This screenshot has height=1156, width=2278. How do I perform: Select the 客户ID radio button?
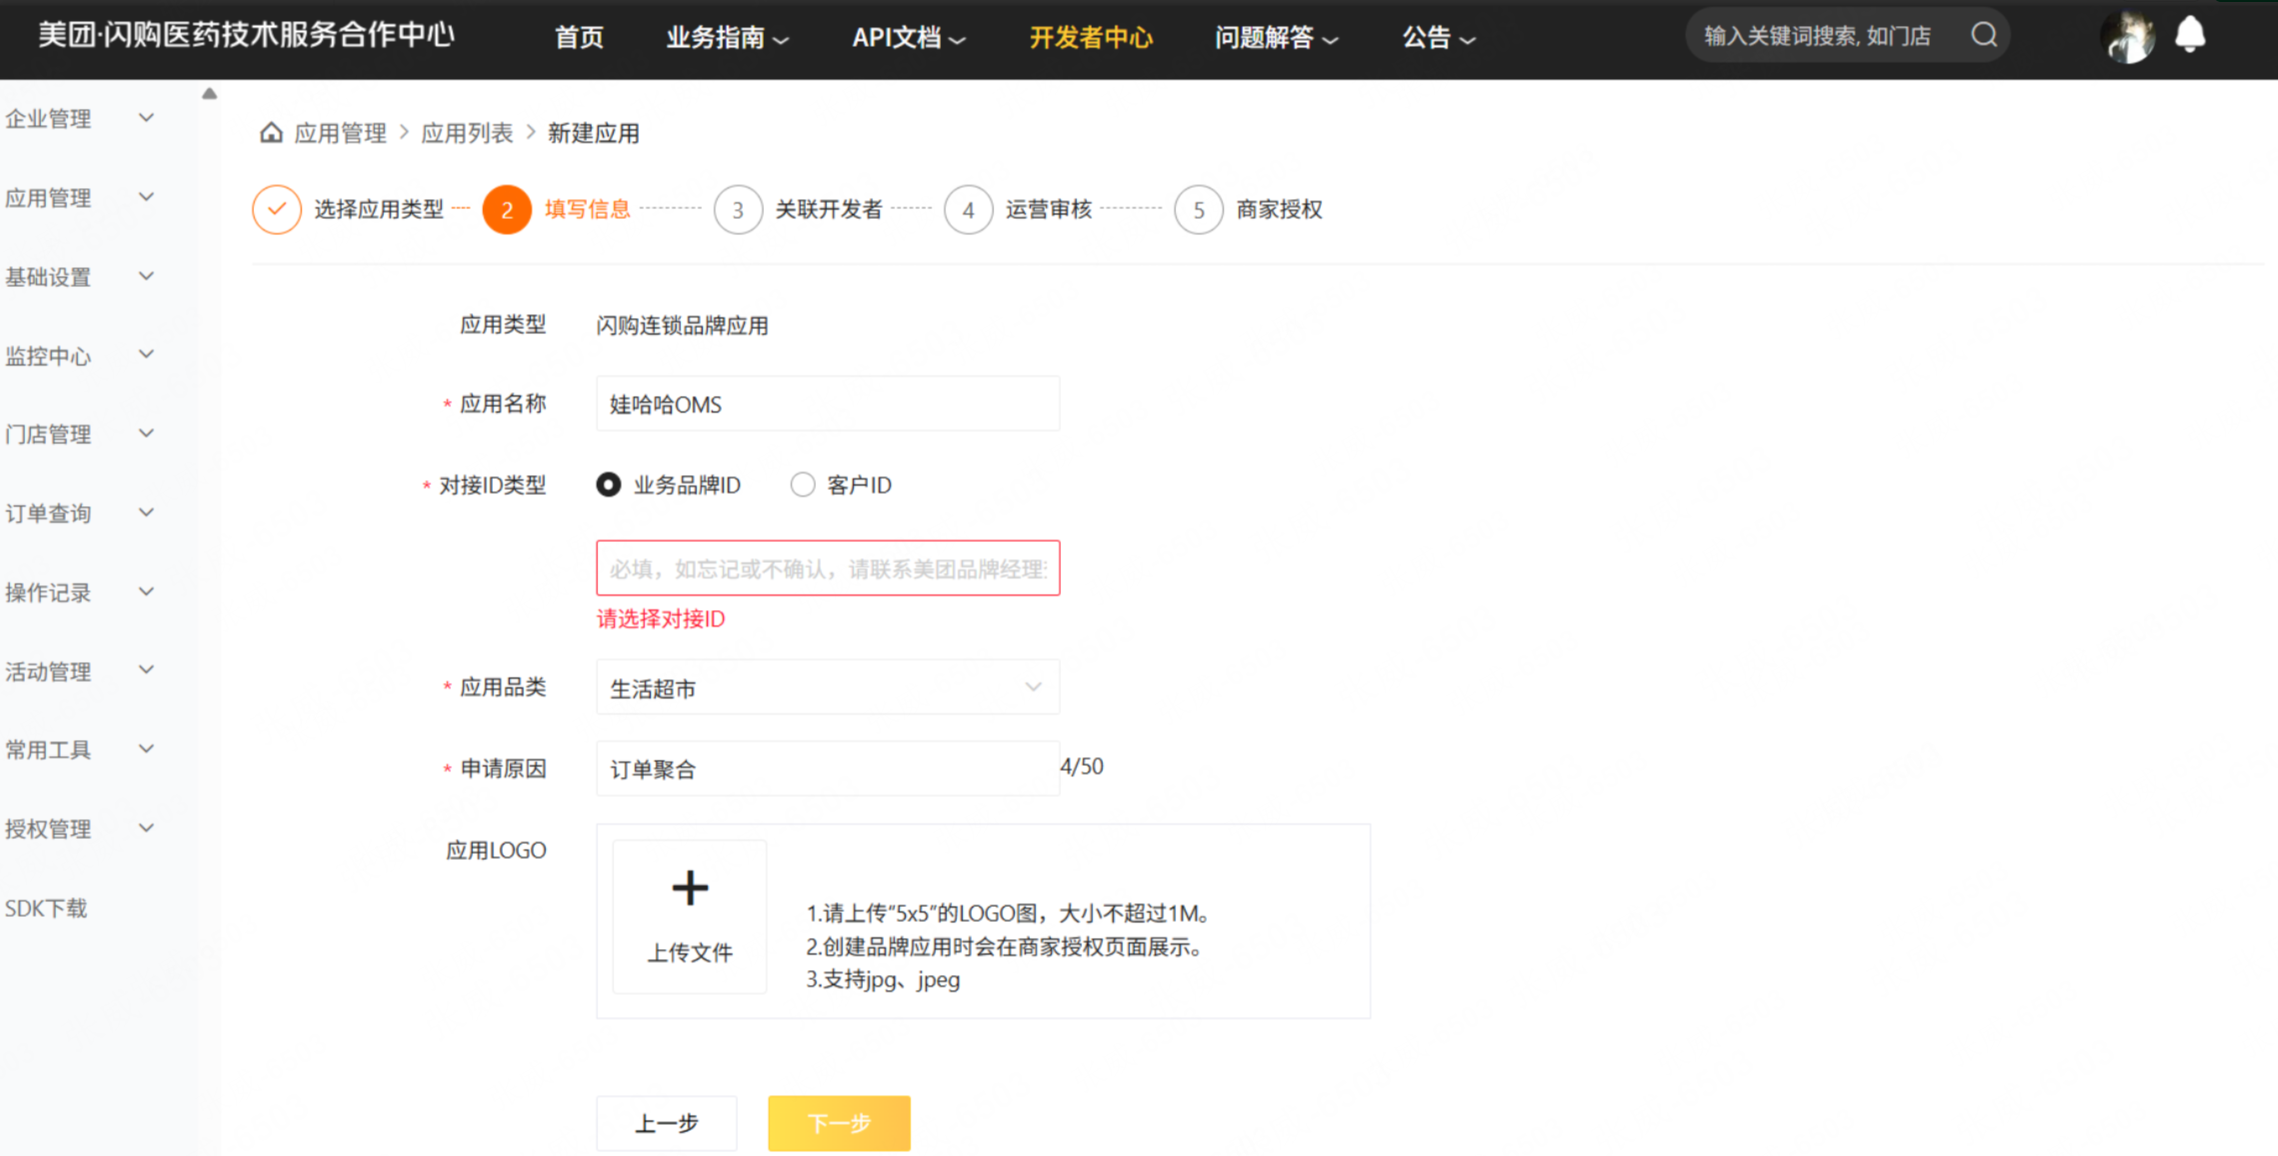click(x=802, y=485)
